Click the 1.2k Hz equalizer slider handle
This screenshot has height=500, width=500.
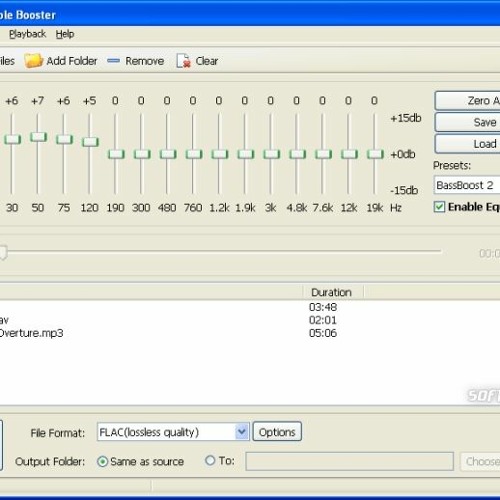click(220, 154)
